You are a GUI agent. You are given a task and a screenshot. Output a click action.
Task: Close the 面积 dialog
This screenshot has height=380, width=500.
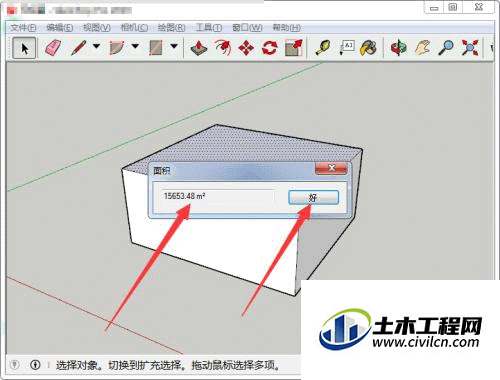pos(331,168)
